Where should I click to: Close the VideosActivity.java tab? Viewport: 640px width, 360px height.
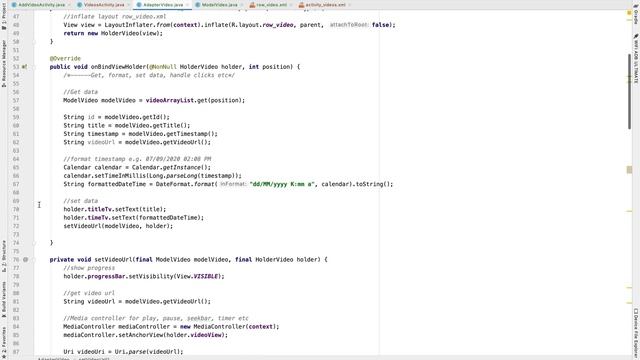[128, 5]
